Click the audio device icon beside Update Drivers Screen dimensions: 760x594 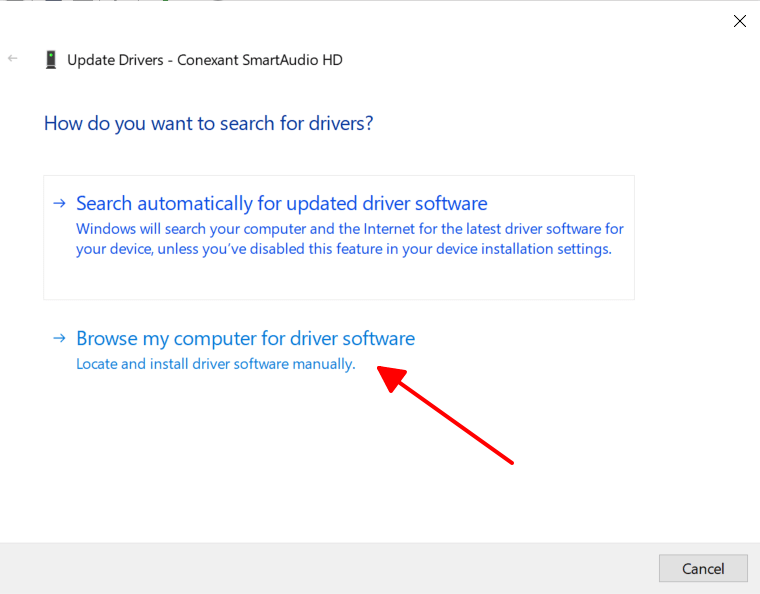pos(50,60)
